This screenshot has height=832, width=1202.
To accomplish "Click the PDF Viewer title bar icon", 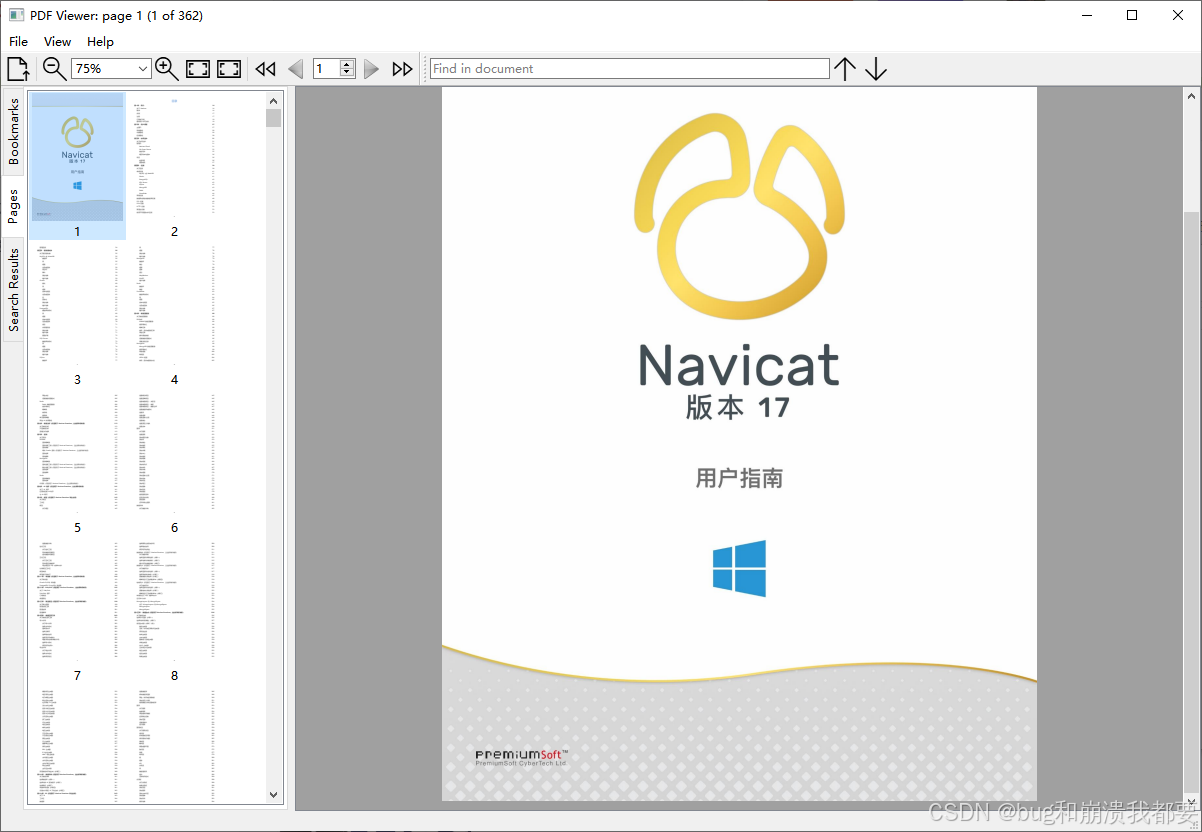I will click(x=16, y=15).
